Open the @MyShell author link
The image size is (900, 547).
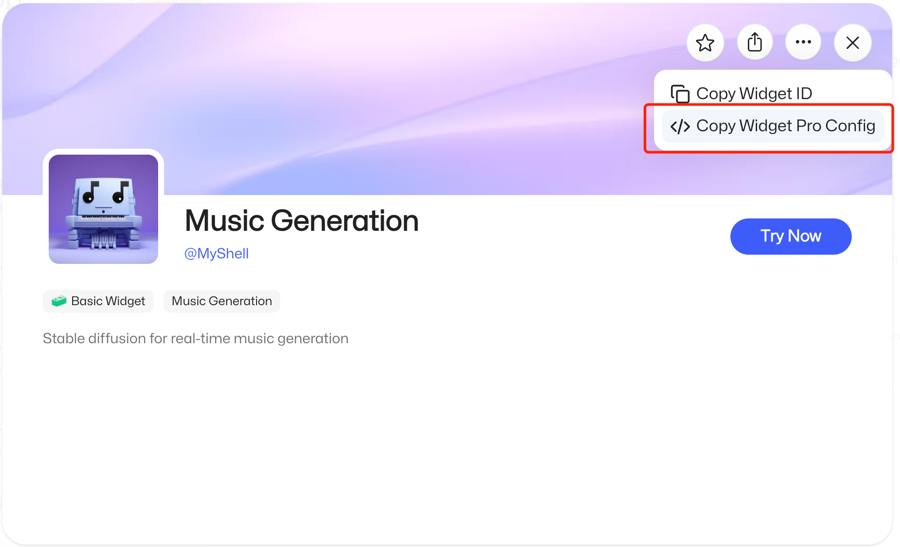(216, 254)
